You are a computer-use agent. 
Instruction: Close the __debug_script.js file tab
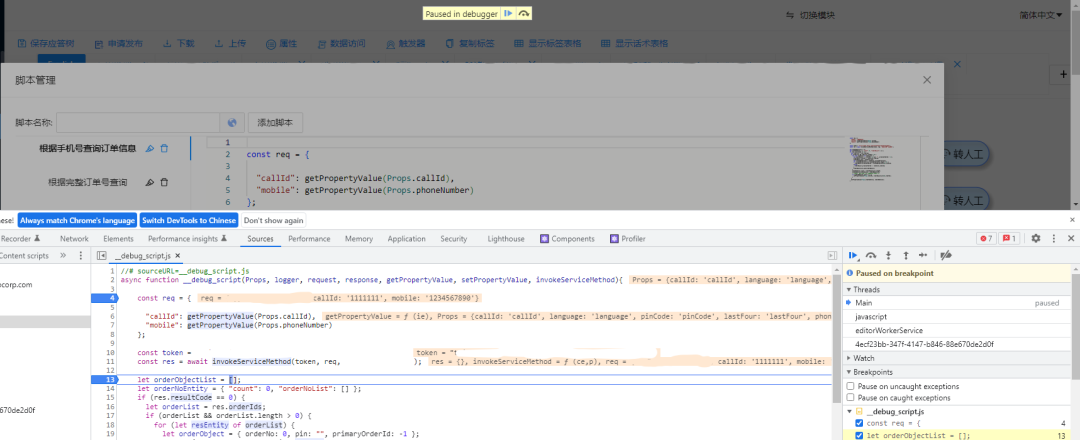coord(177,255)
